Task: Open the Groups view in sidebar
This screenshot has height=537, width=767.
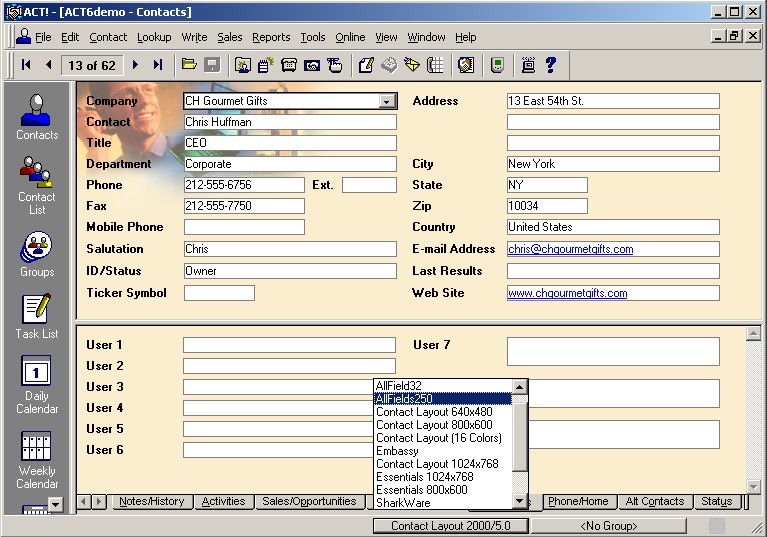Action: coord(37,254)
